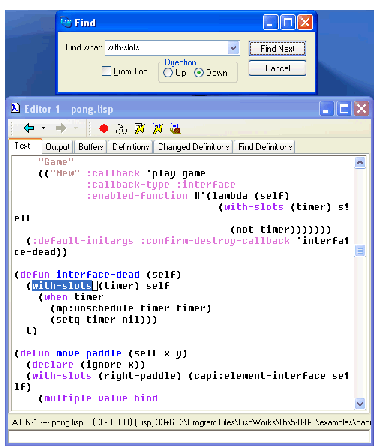Click the editor's vertical scrollbar down arrow
This screenshot has height=448, width=385.
click(360, 404)
